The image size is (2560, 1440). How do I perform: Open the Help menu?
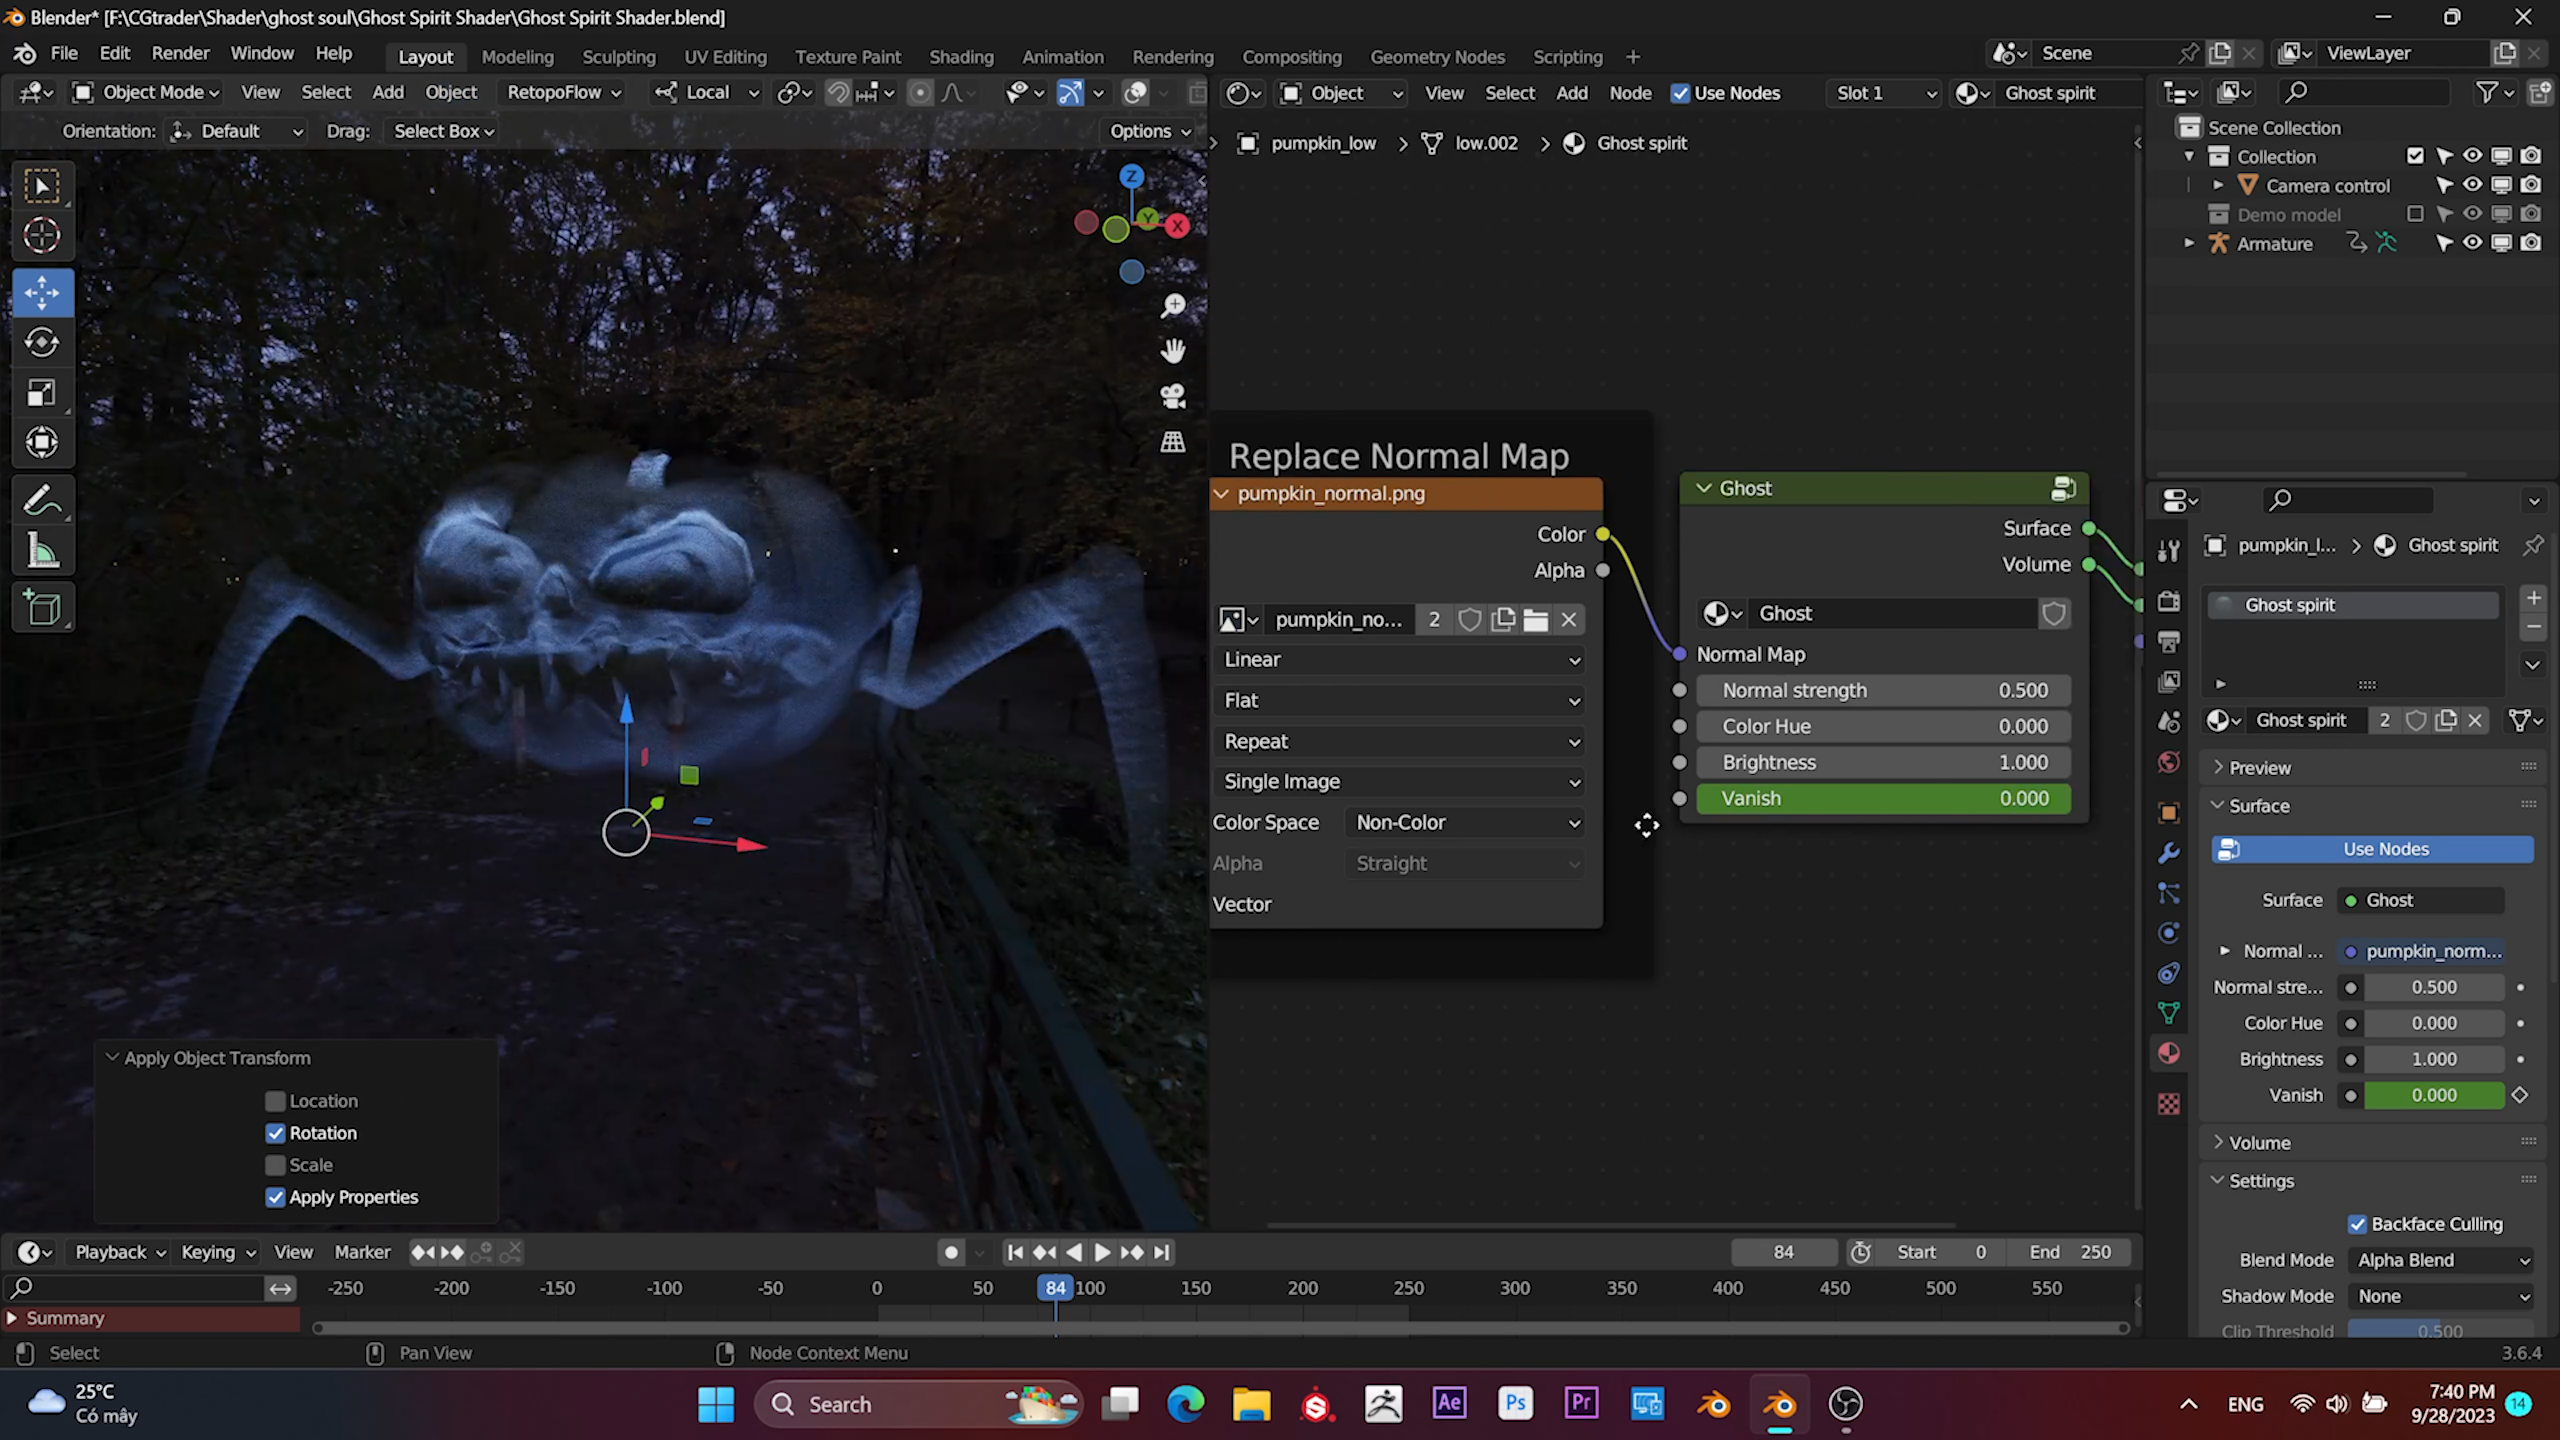click(x=334, y=53)
